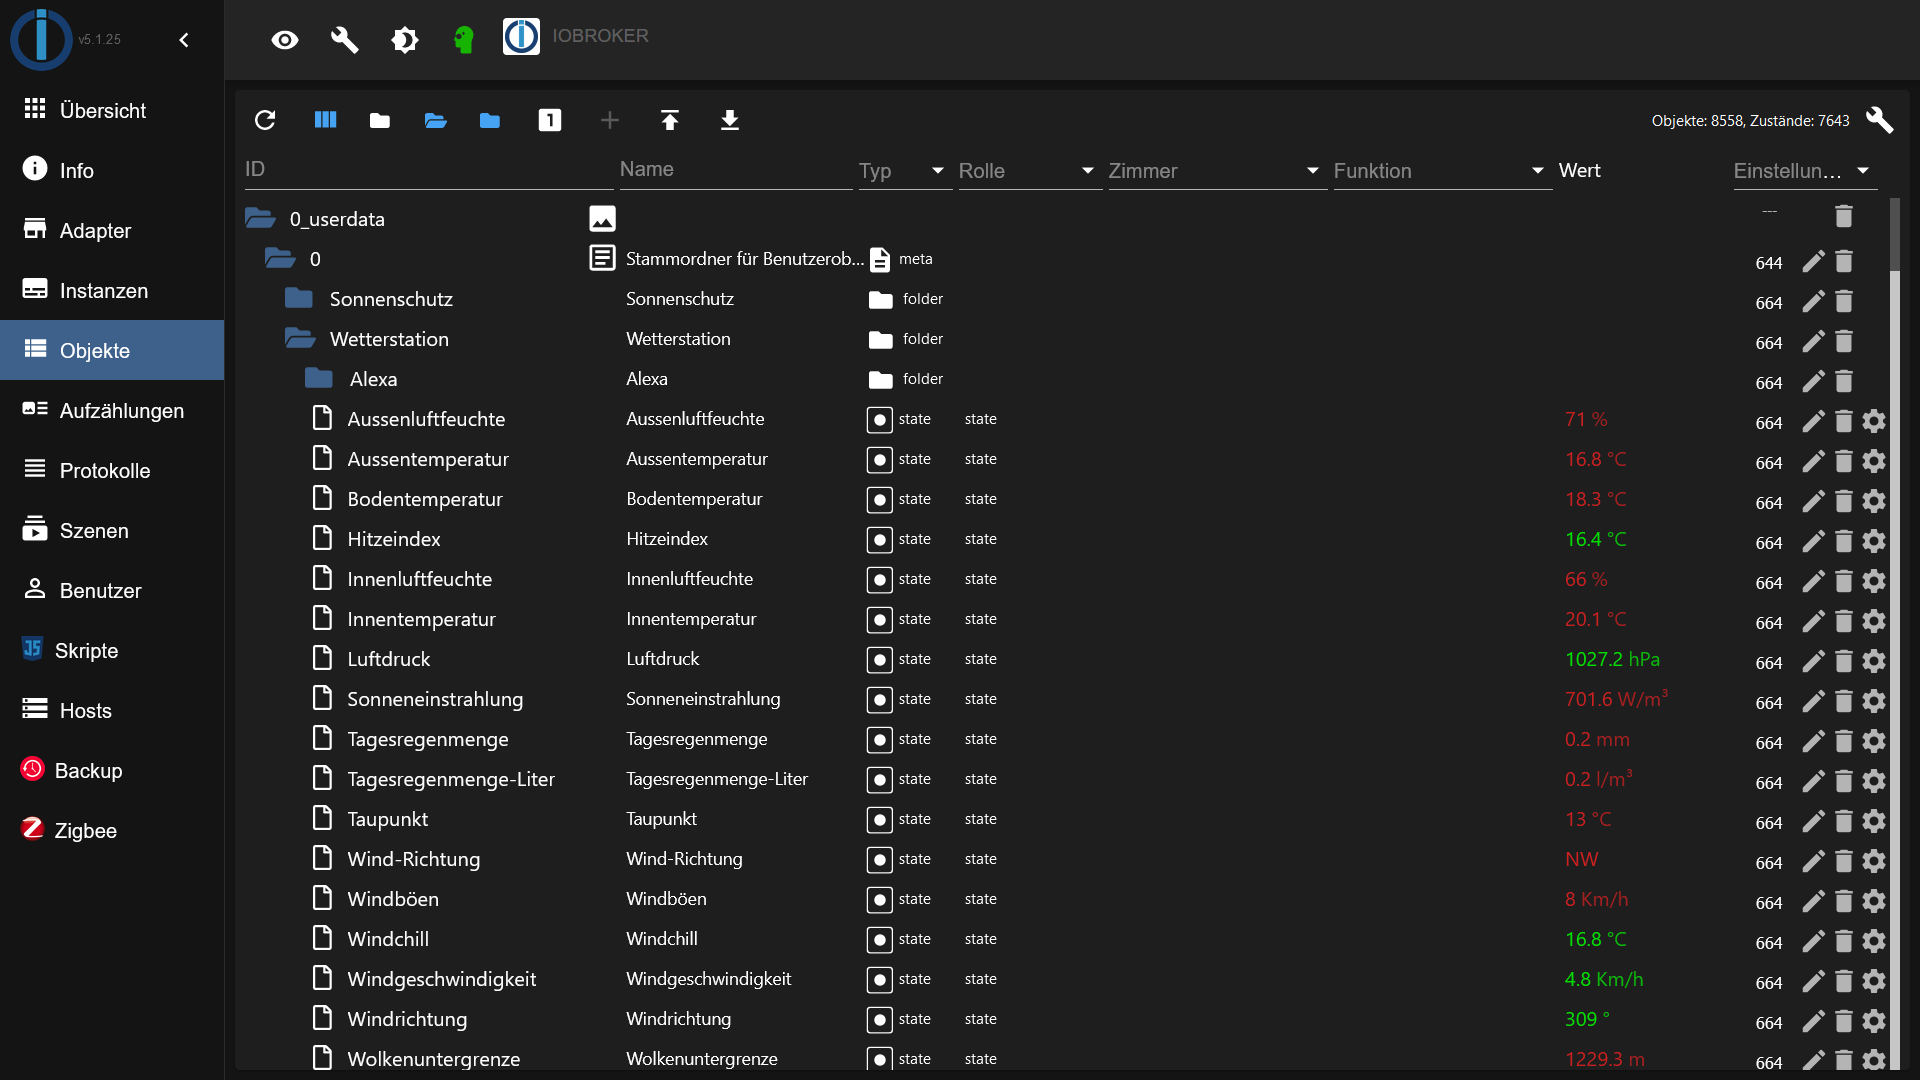The image size is (1920, 1080).
Task: Open the Adapter page
Action: [x=112, y=230]
